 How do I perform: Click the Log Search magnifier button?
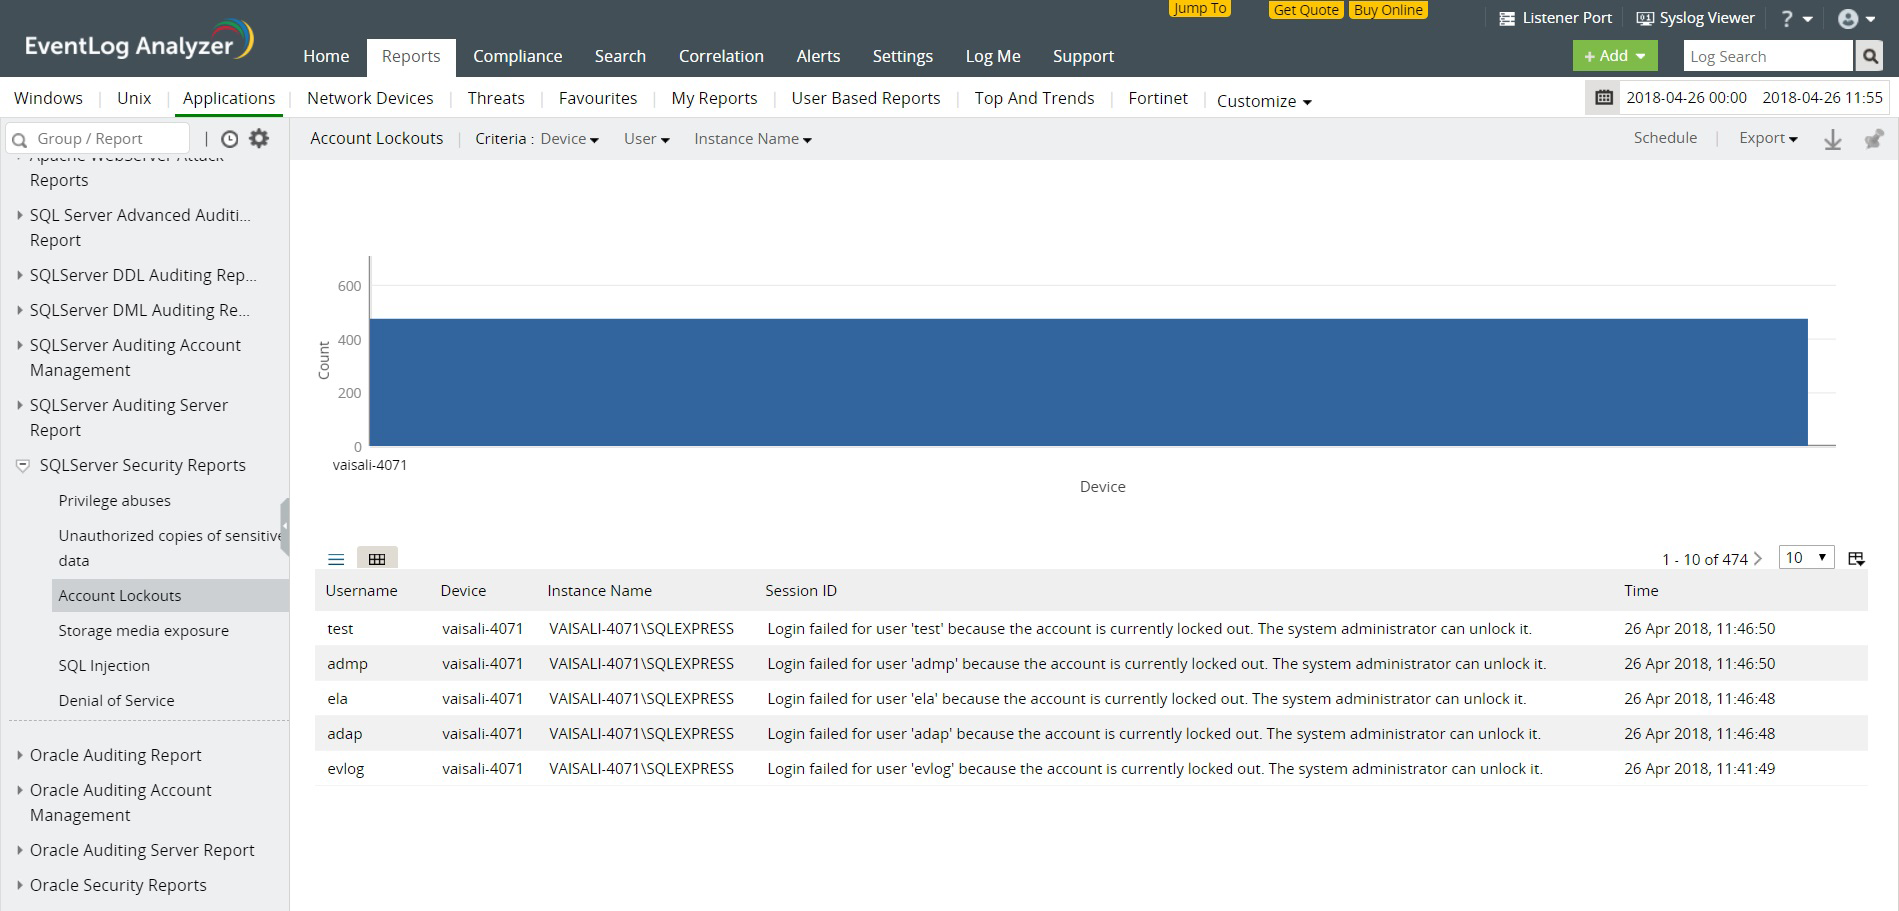1869,56
